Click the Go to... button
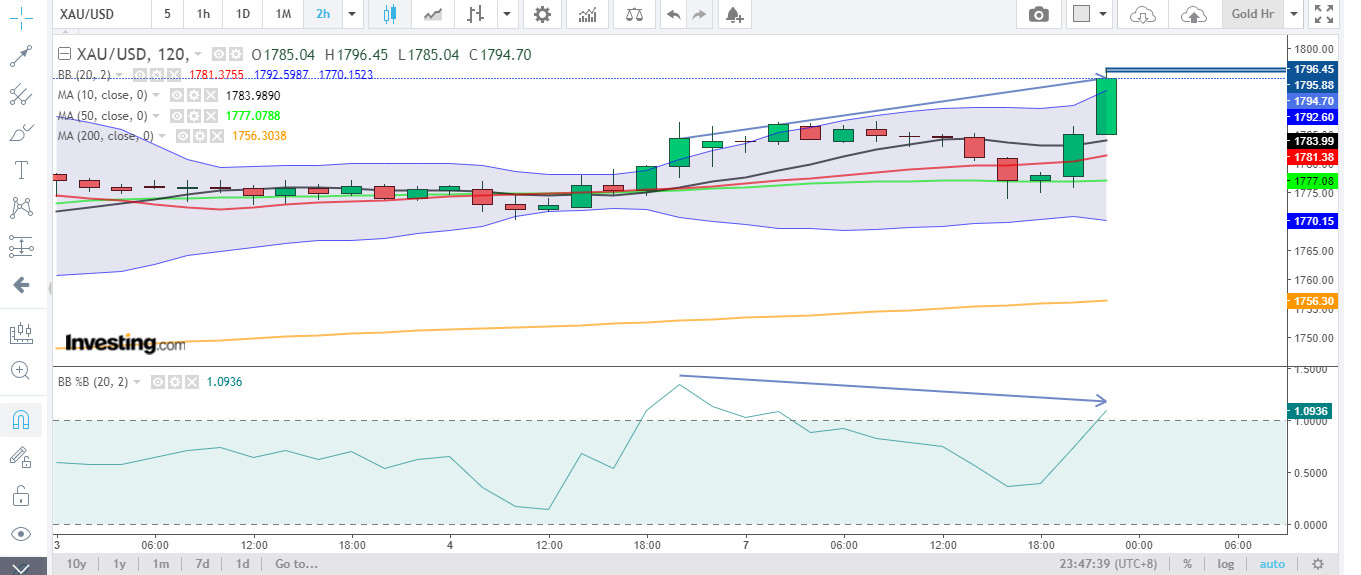 296,564
